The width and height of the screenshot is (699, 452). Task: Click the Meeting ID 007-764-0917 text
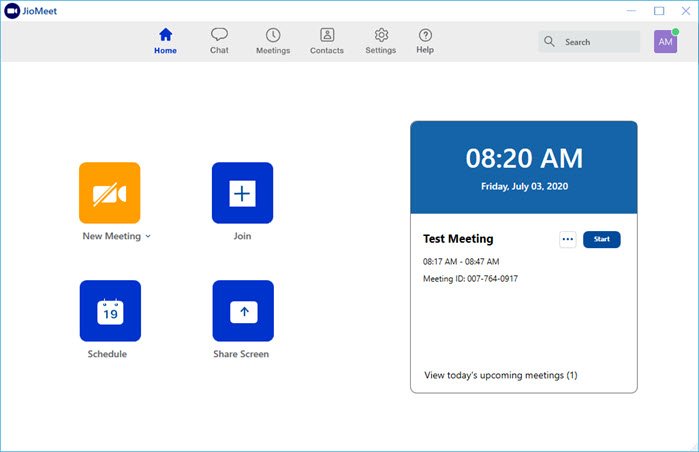(x=470, y=279)
